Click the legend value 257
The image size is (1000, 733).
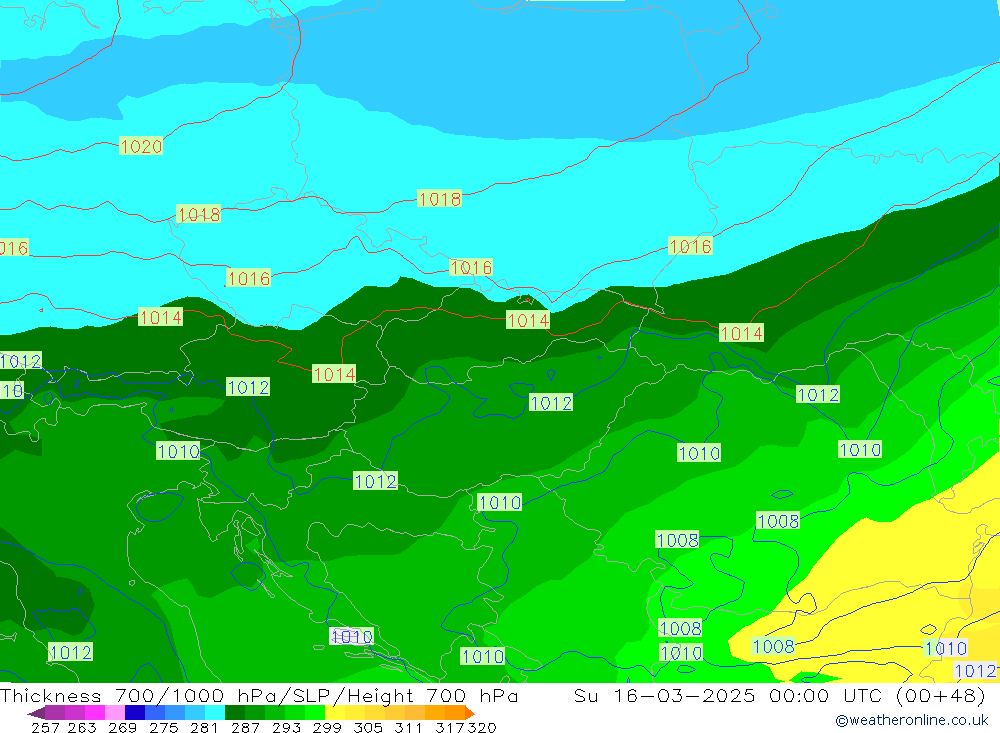click(45, 727)
